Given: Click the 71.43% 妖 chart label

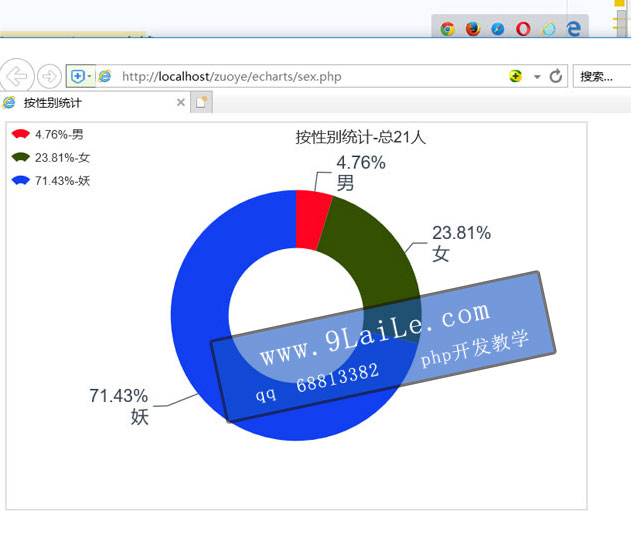Looking at the screenshot, I should (x=119, y=406).
